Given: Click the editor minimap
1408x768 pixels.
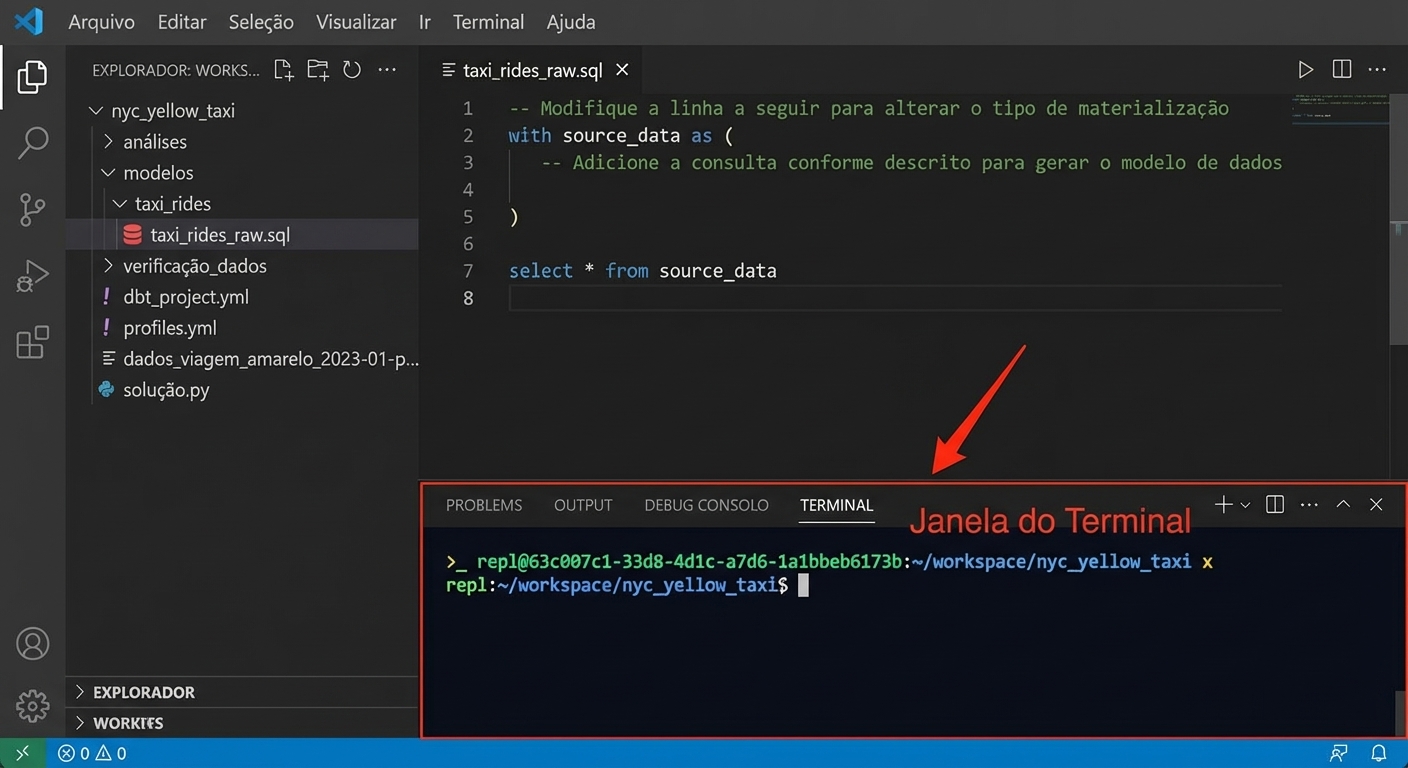Looking at the screenshot, I should click(x=1340, y=110).
